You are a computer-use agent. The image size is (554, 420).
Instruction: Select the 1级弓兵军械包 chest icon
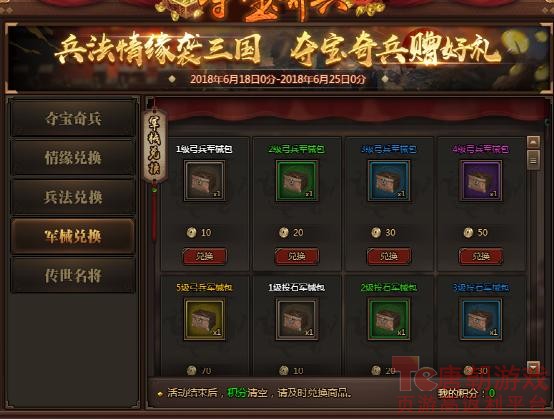point(204,181)
